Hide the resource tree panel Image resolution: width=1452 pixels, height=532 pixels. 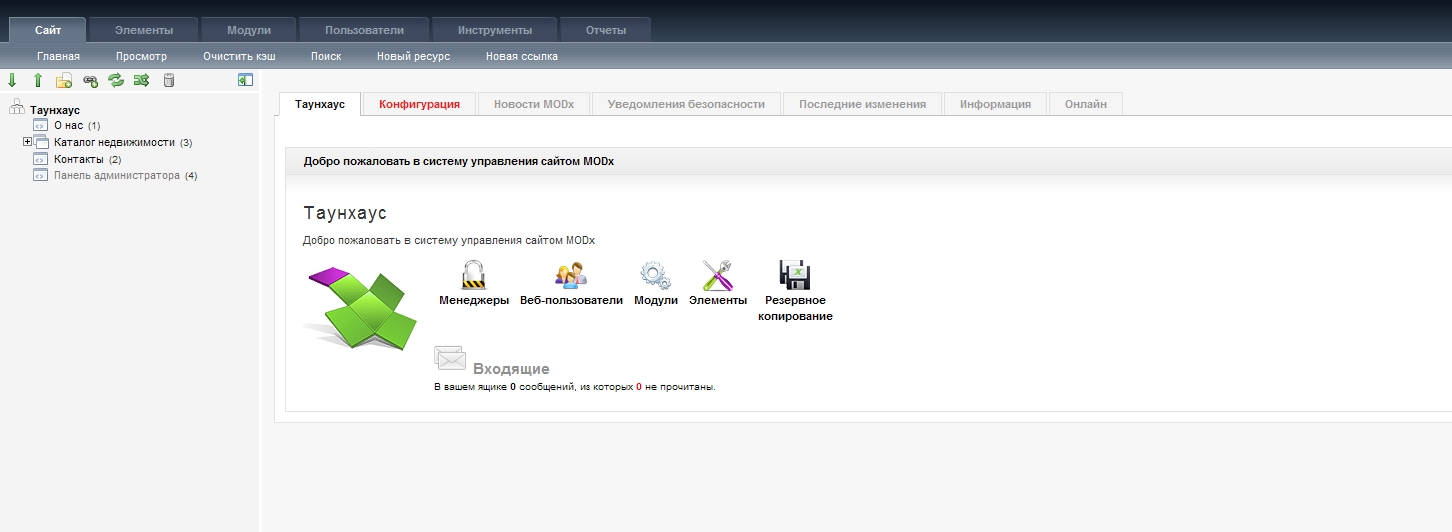point(245,80)
